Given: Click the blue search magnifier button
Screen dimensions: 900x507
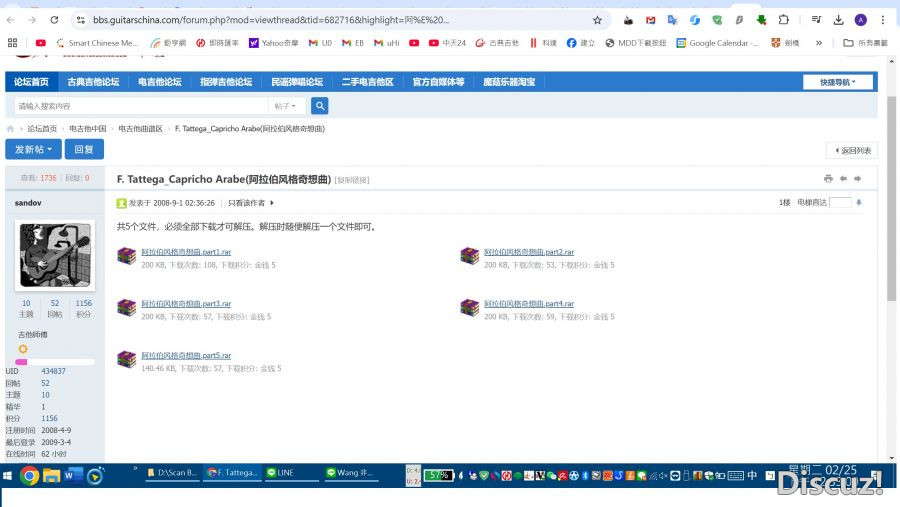Looking at the screenshot, I should pyautogui.click(x=319, y=106).
